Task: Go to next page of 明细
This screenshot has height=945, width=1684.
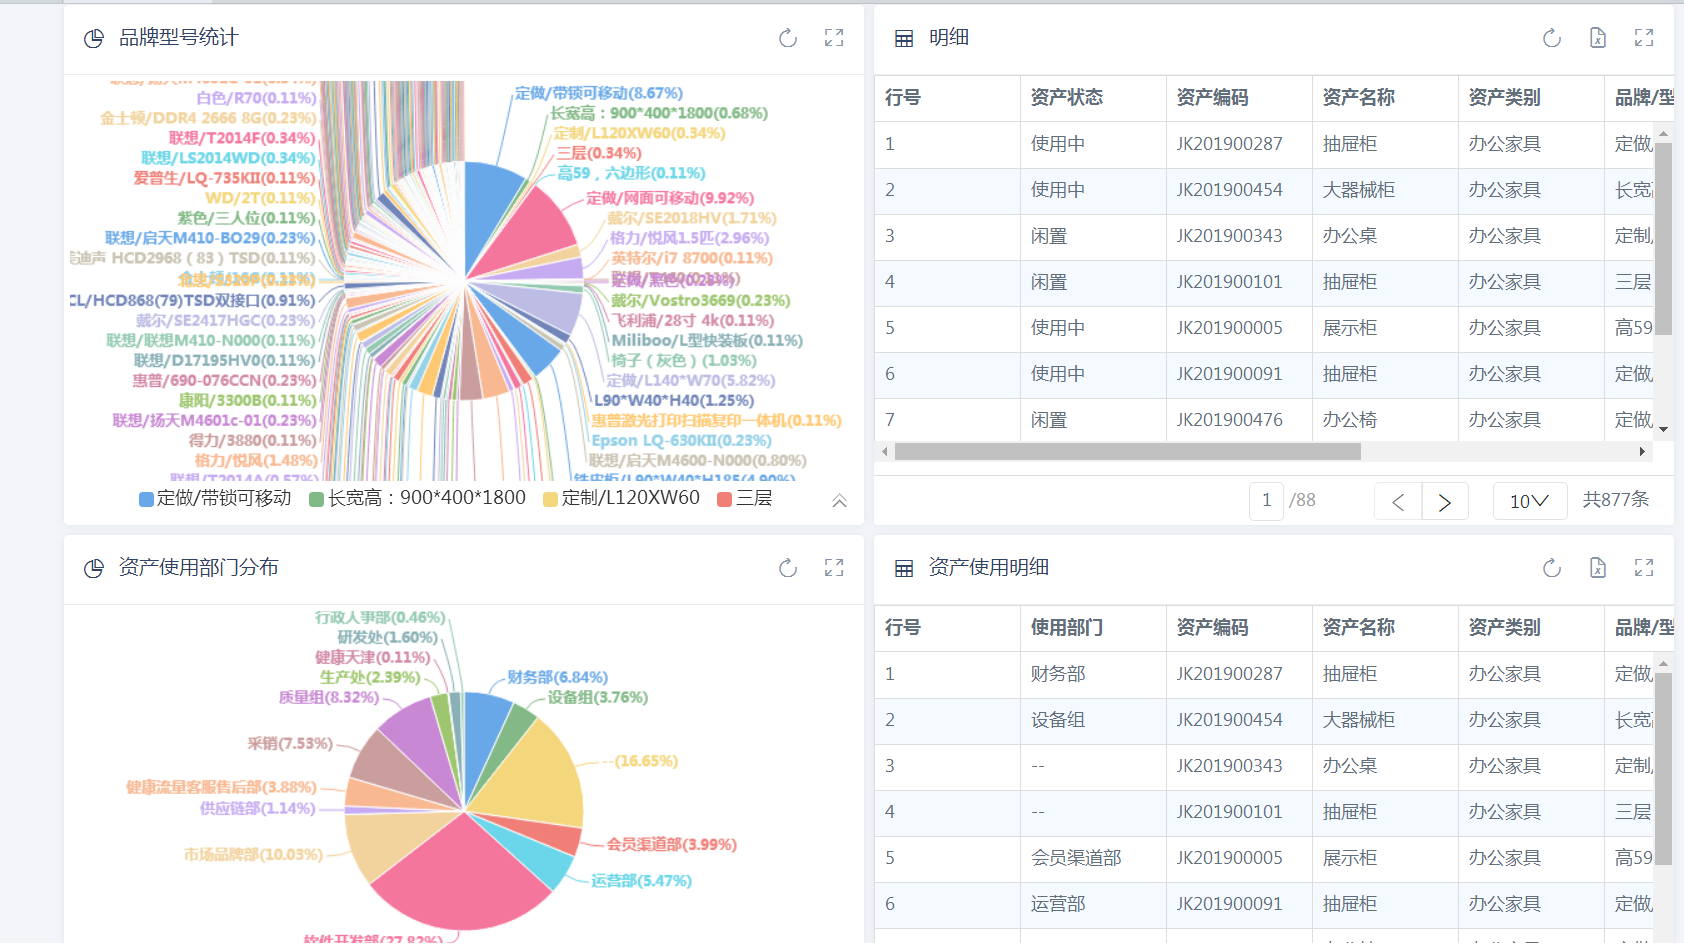Action: pos(1445,501)
